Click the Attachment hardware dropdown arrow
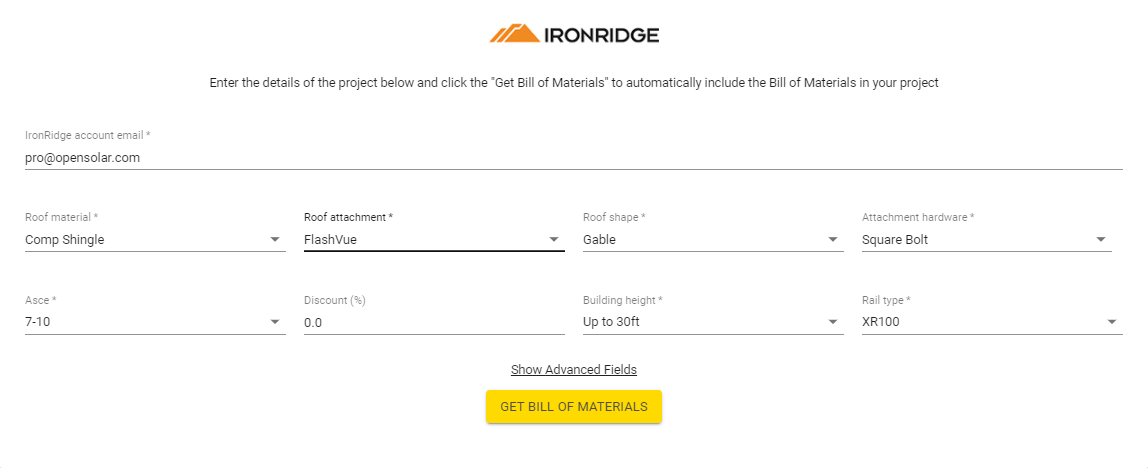This screenshot has width=1148, height=468. point(1100,239)
